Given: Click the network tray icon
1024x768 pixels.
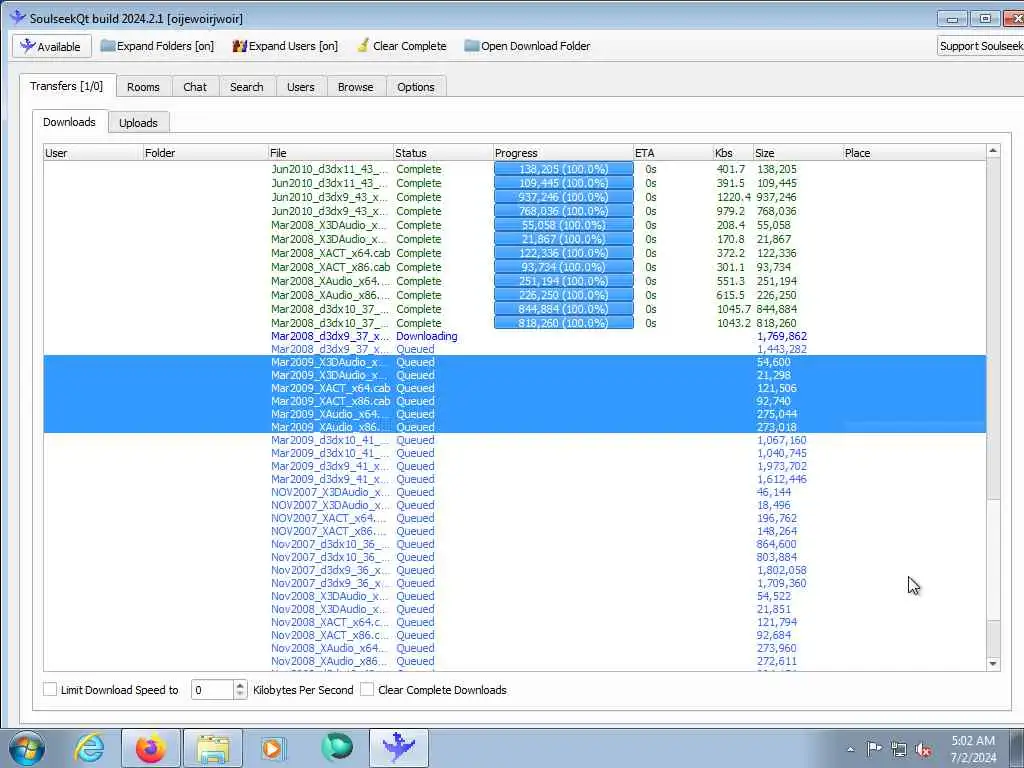Looking at the screenshot, I should pos(899,749).
